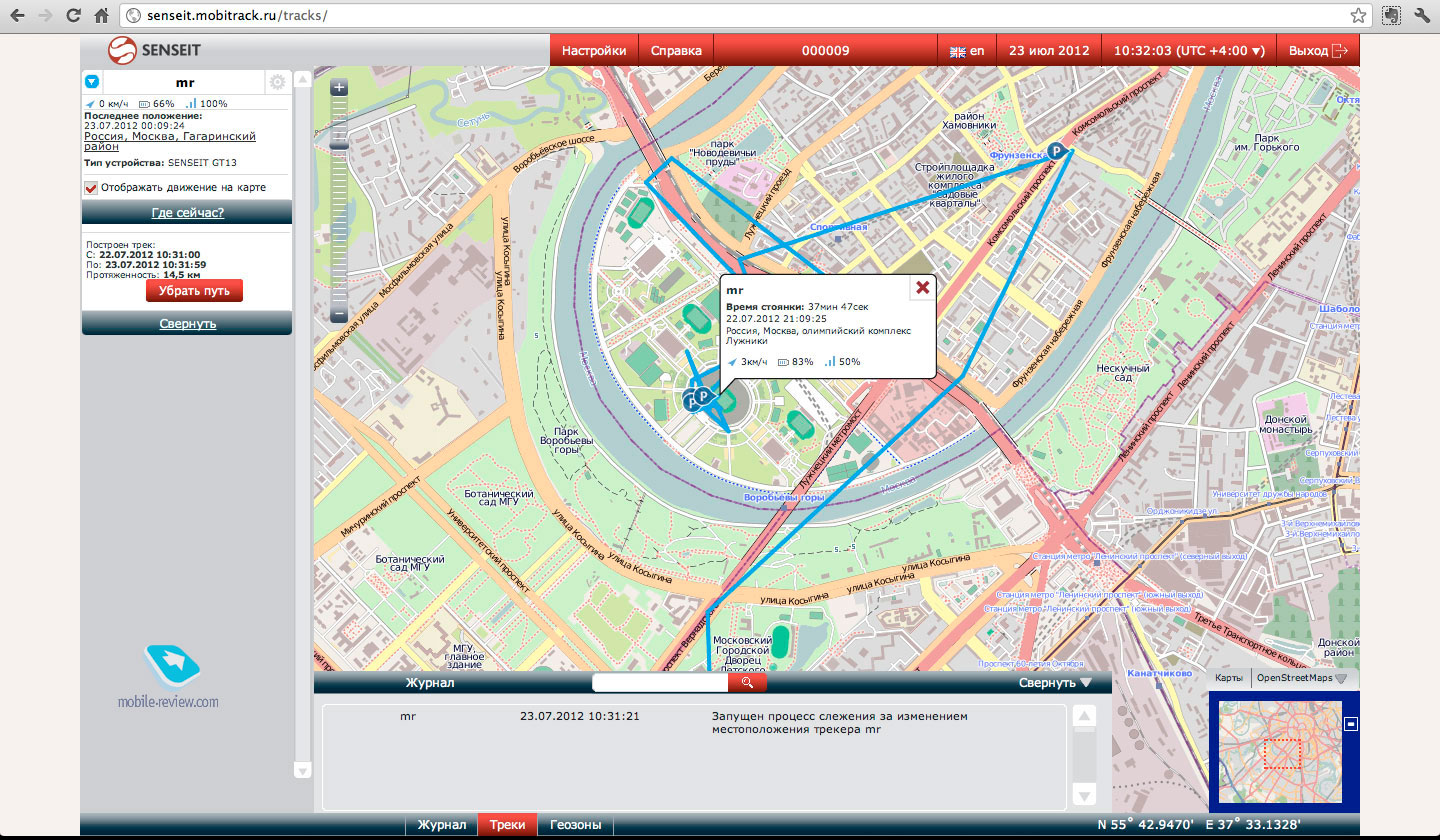This screenshot has height=840, width=1440.
Task: Click the tracker settings gear icon
Action: click(x=277, y=83)
